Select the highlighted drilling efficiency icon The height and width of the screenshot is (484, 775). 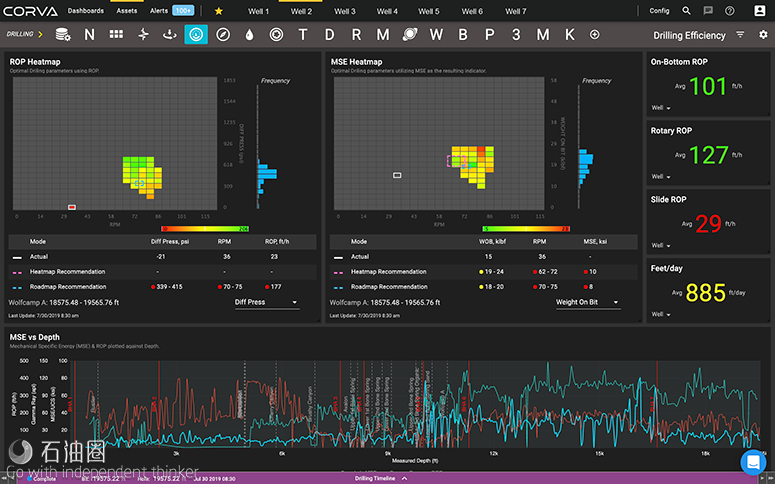196,34
